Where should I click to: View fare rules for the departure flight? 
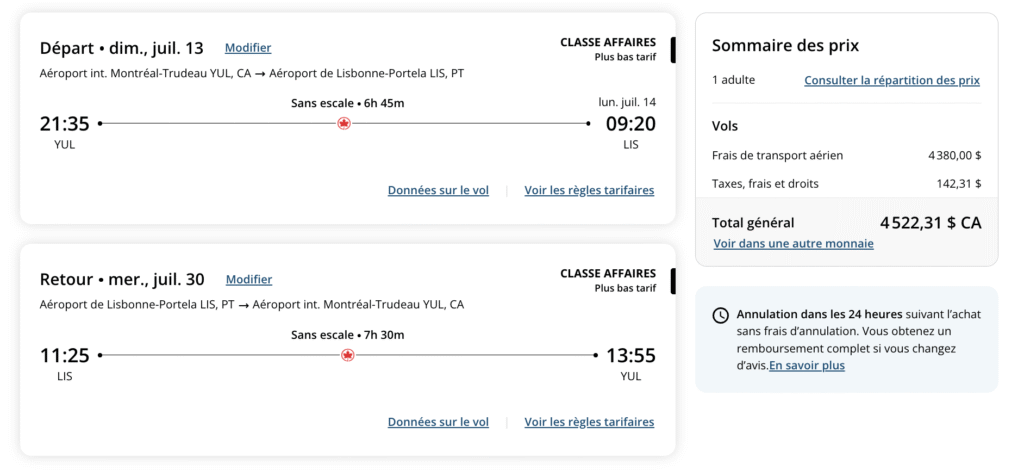coord(589,190)
